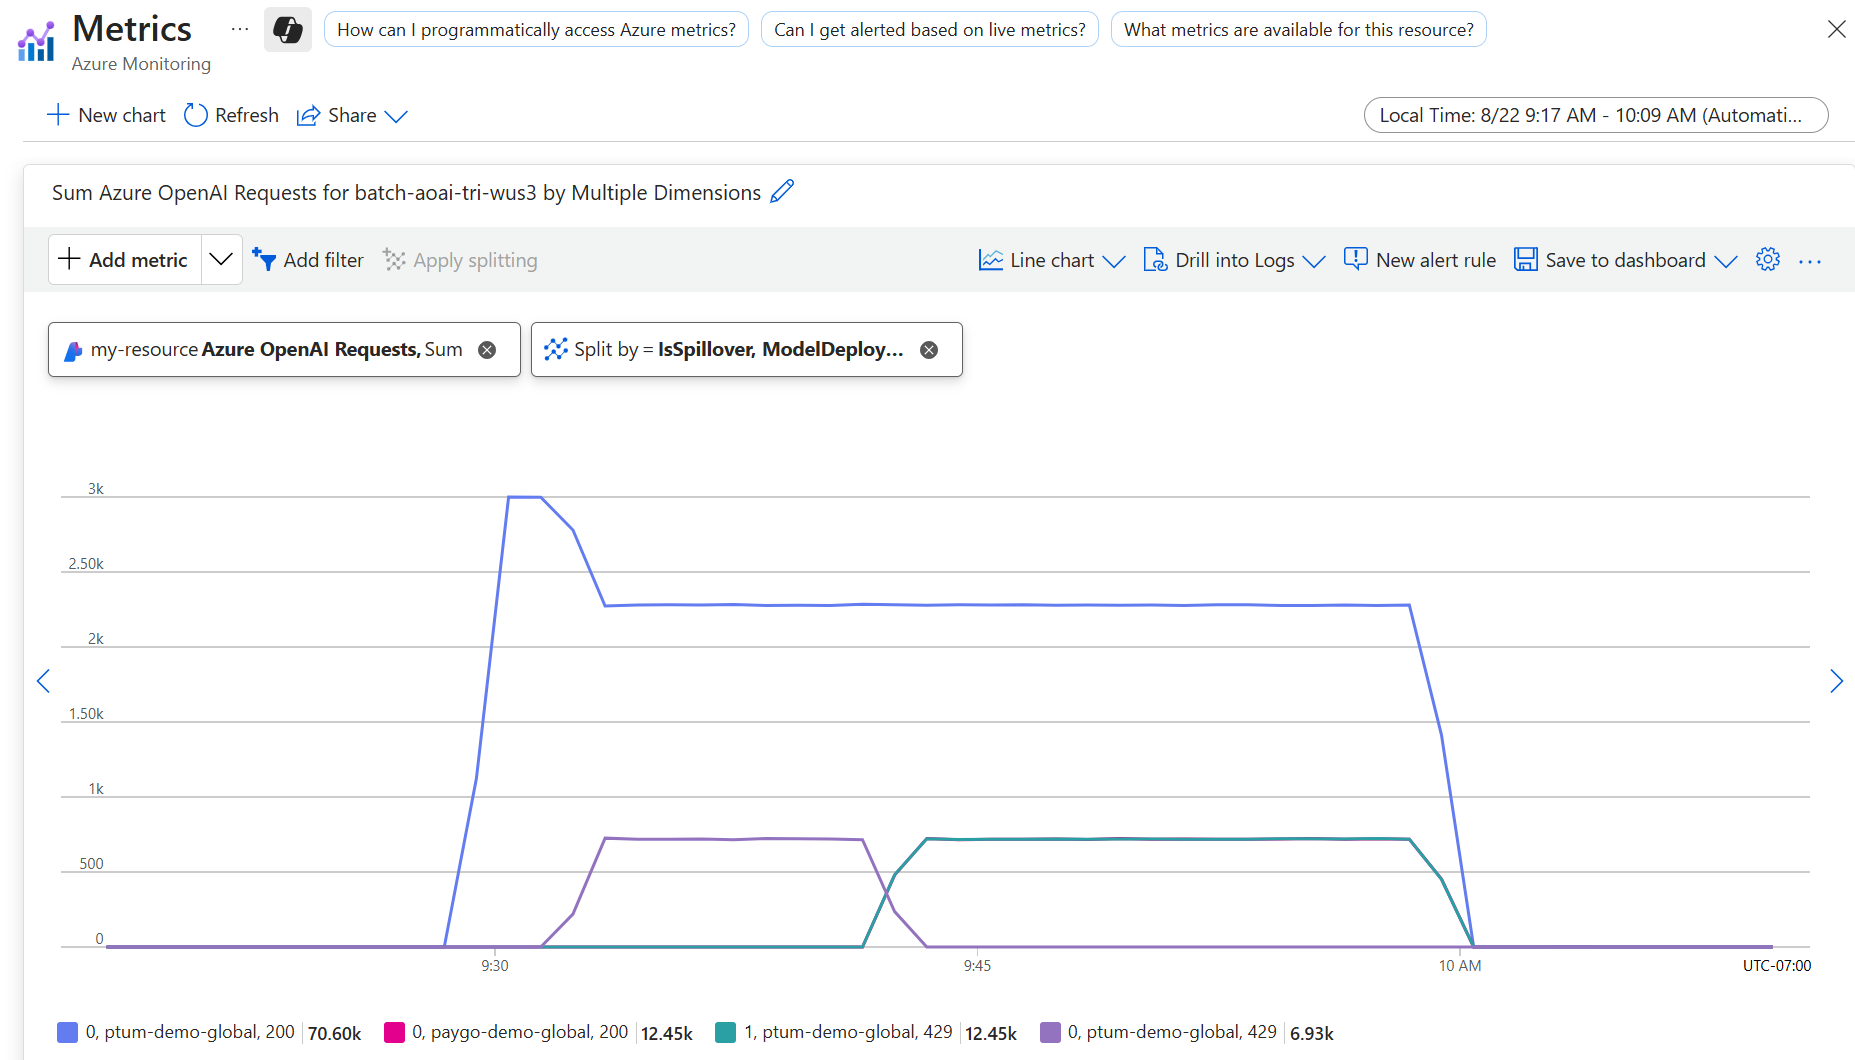Click the Refresh icon
Viewport: 1855px width, 1060px height.
tap(195, 115)
